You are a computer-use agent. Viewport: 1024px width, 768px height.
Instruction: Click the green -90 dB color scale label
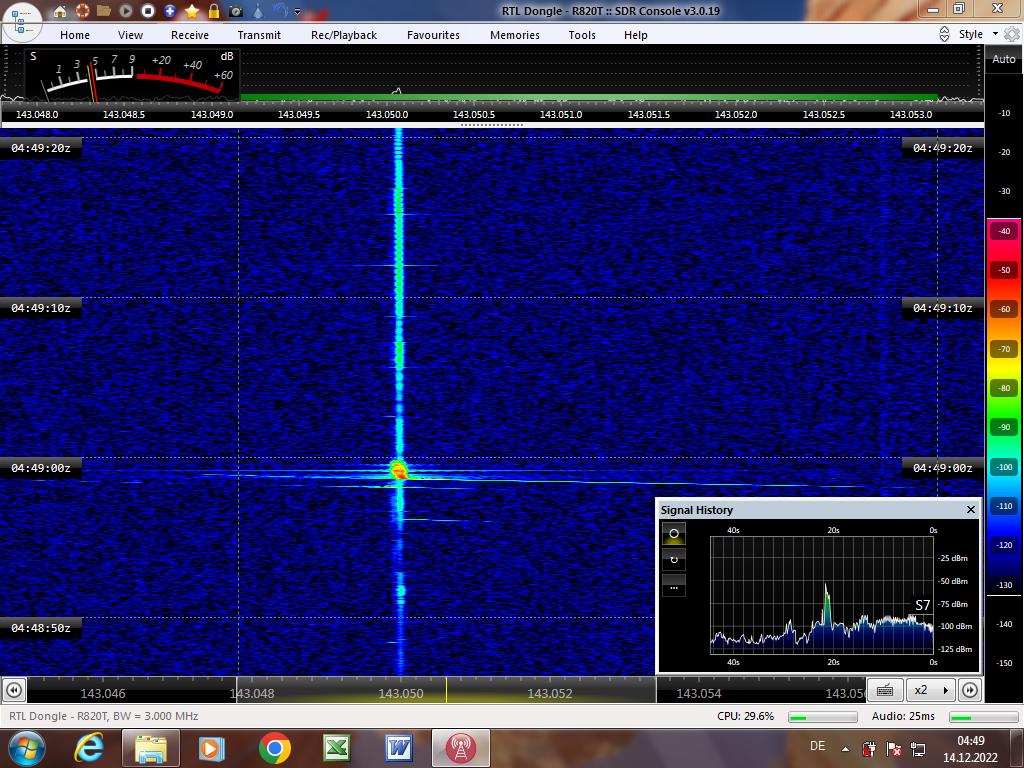point(1004,428)
